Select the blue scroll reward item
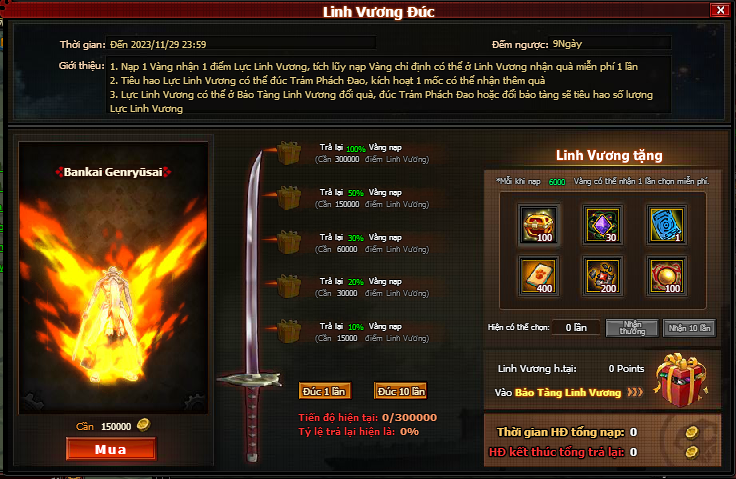 (x=667, y=225)
